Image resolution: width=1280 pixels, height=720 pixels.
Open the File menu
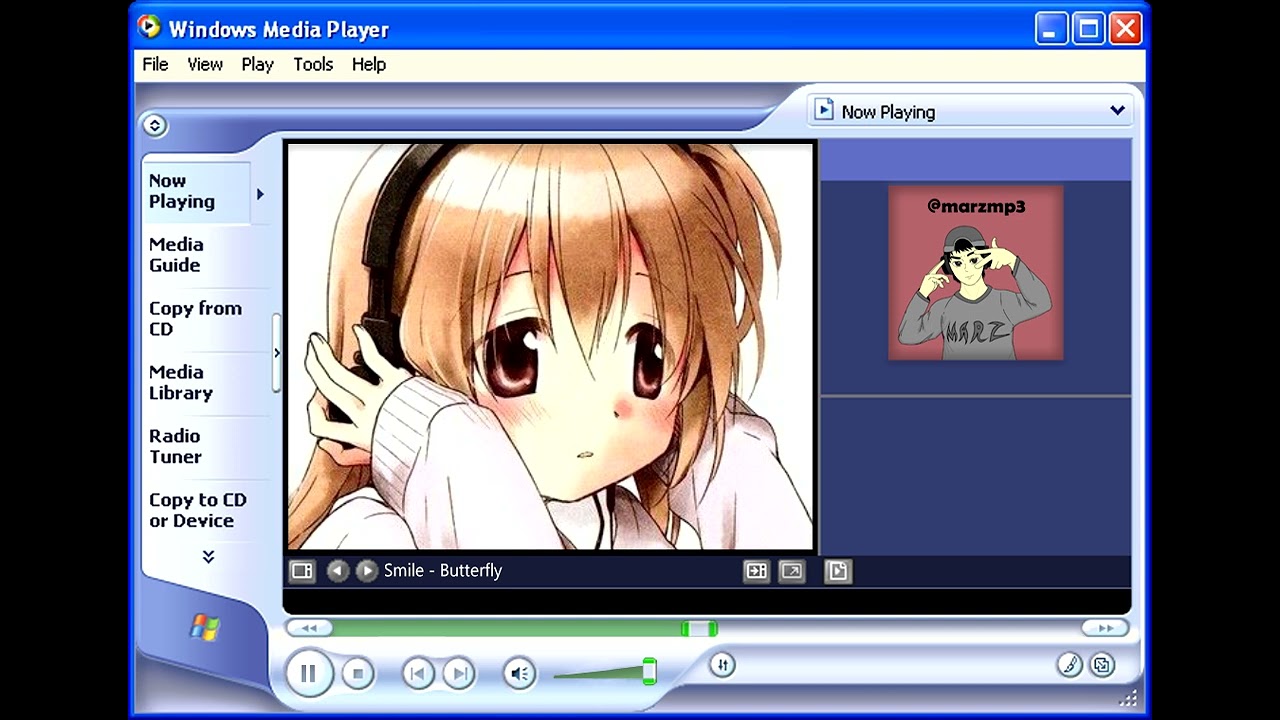(155, 64)
